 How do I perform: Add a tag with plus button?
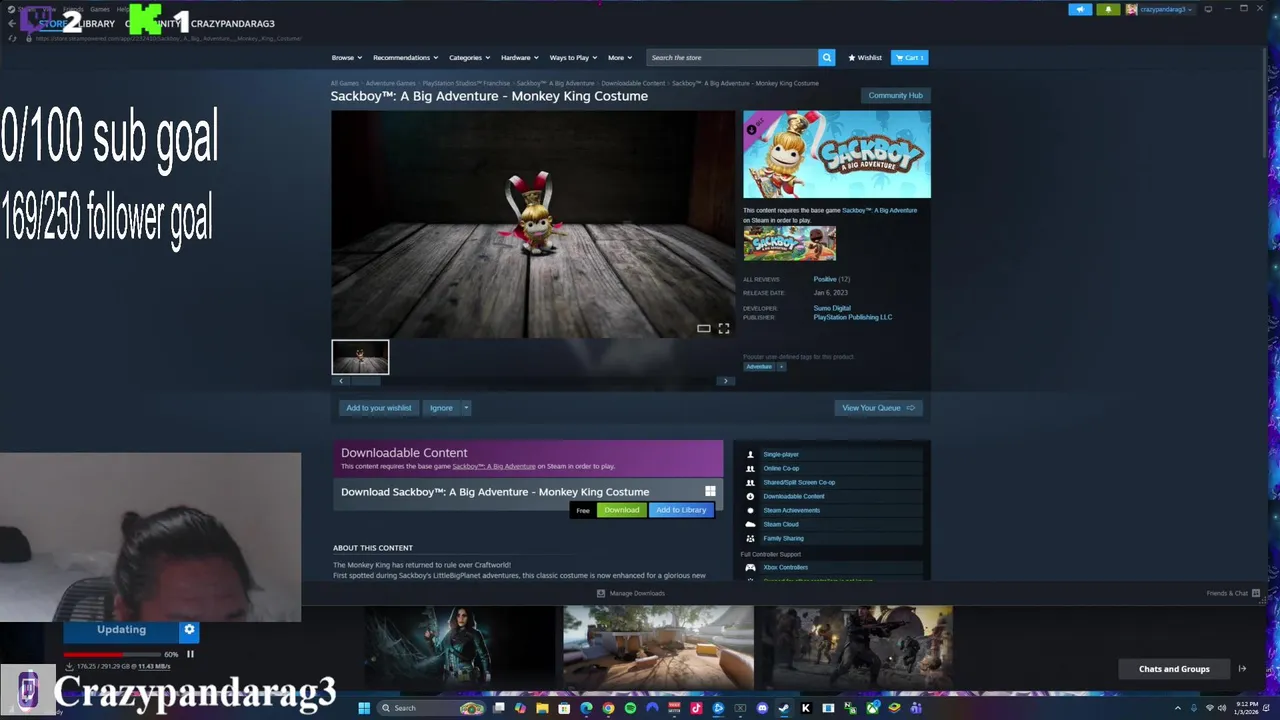781,367
